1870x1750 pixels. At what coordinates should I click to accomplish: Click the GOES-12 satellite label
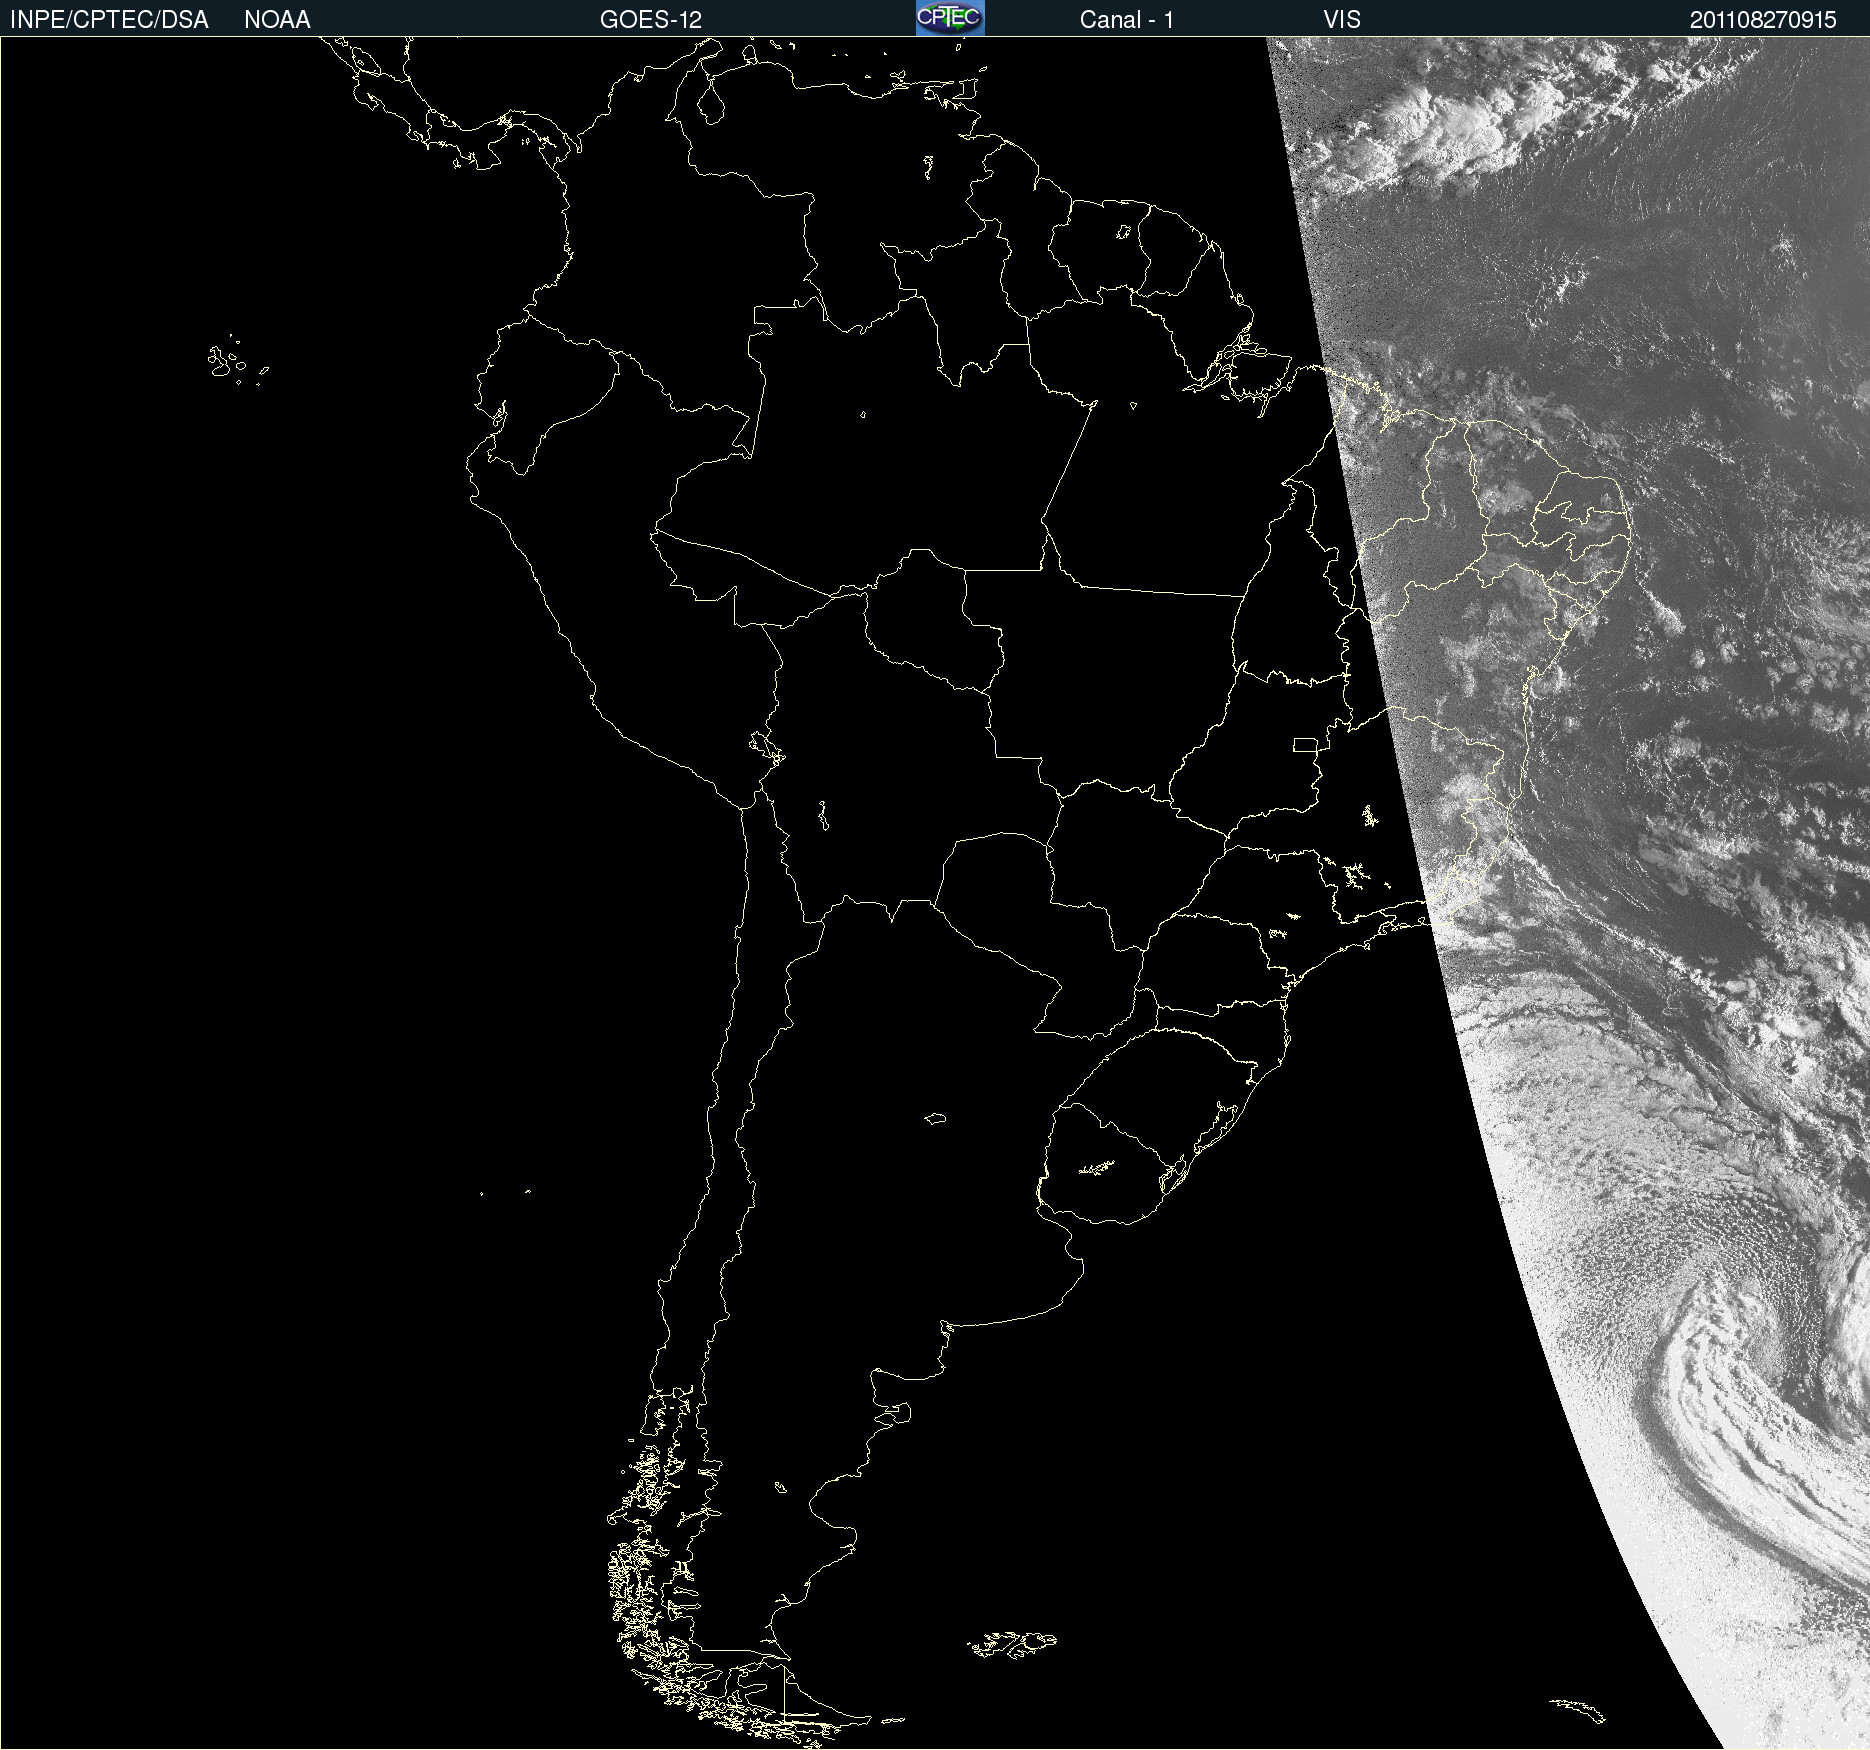(651, 20)
